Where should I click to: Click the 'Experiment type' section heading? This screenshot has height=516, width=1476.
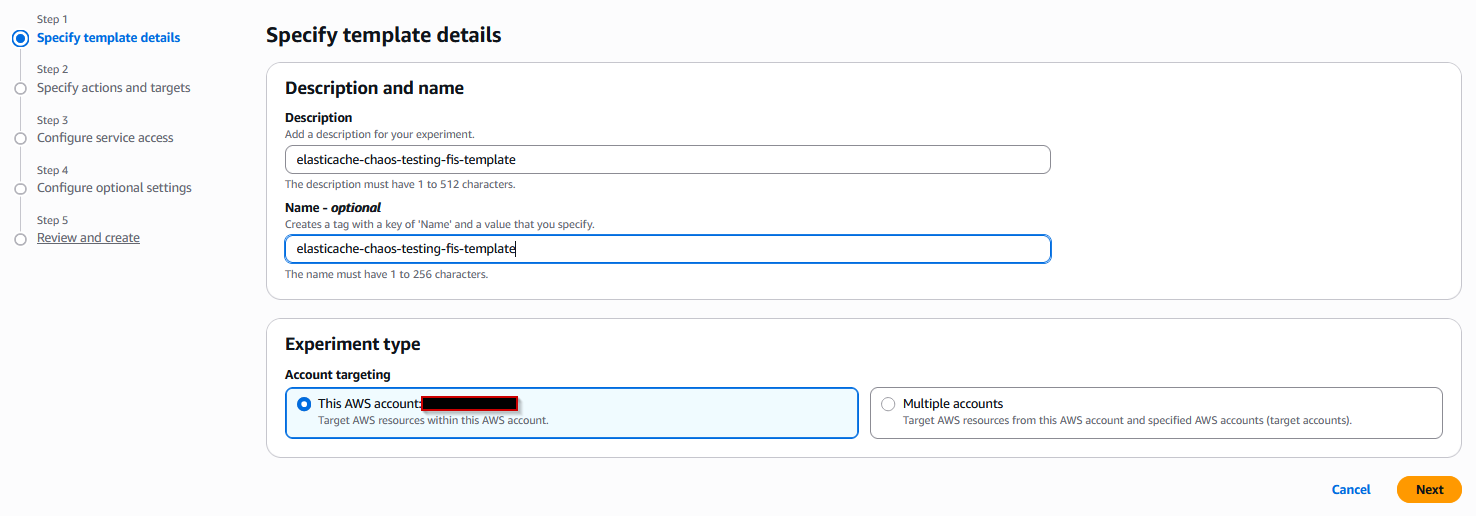(352, 344)
